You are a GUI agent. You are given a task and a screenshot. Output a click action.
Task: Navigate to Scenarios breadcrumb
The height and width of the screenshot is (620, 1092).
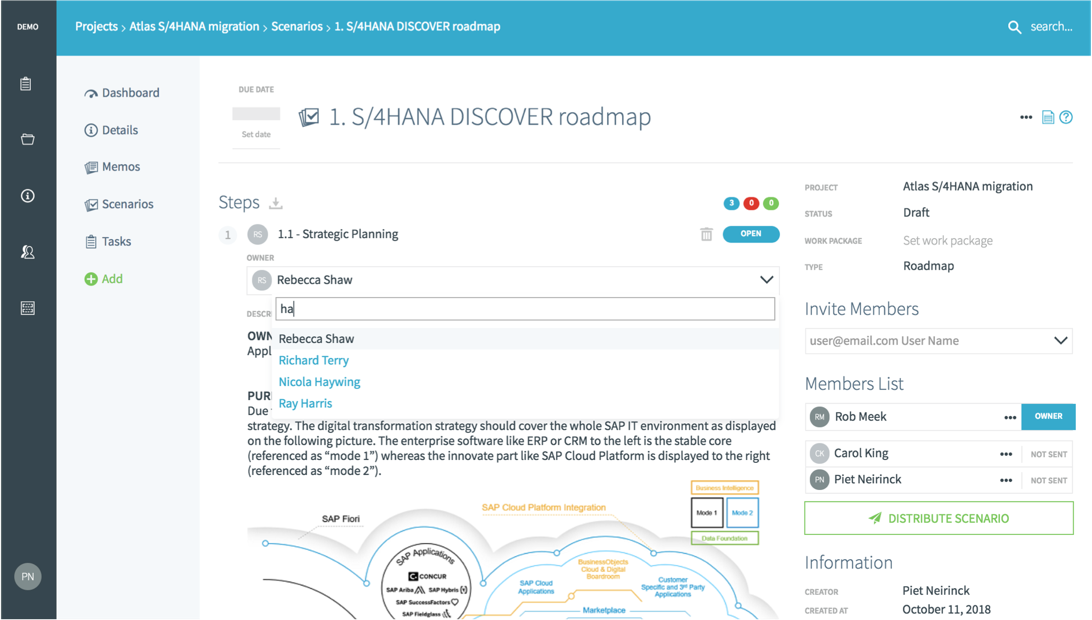297,26
